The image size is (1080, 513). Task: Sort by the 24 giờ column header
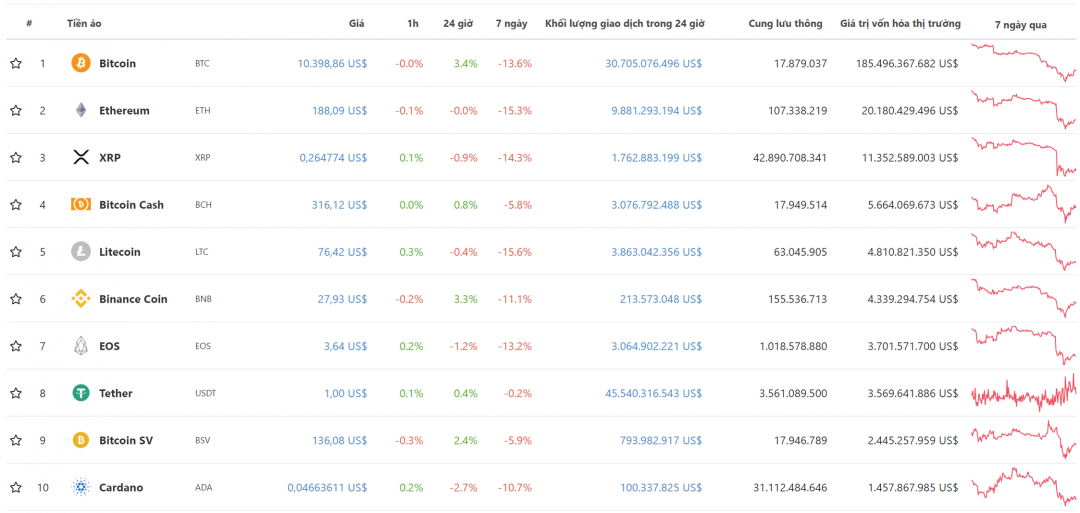(x=458, y=23)
